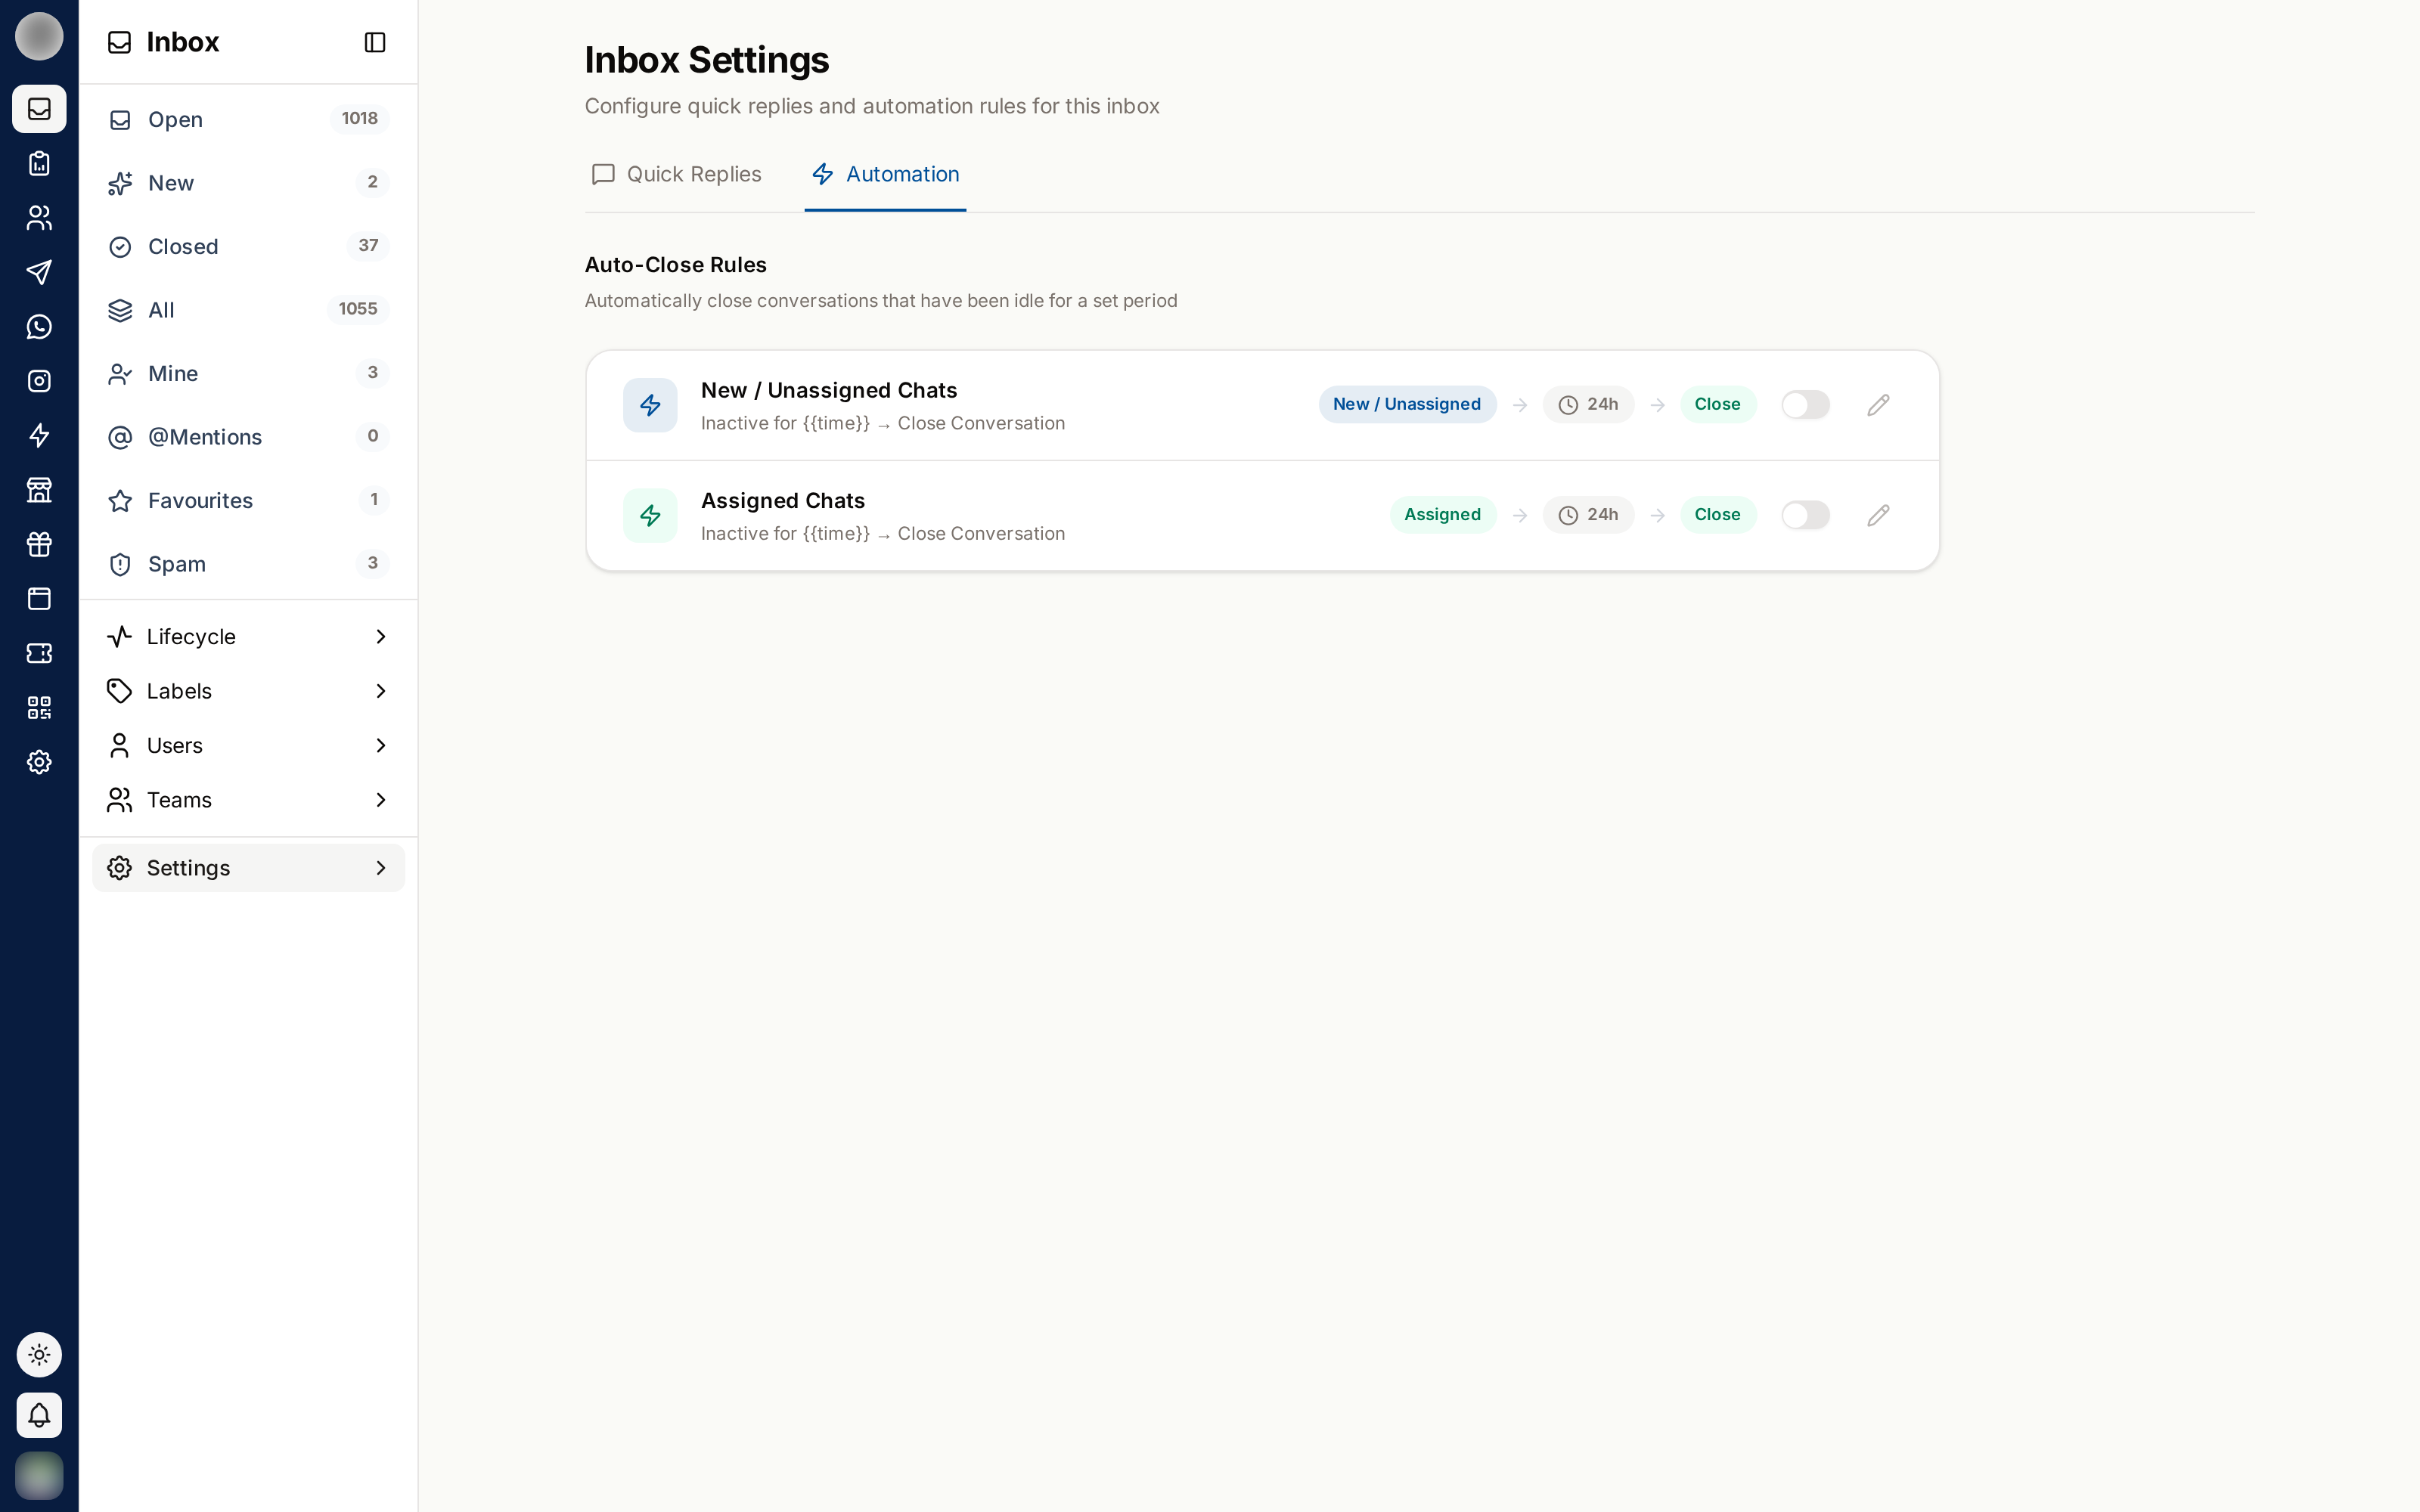Click the Assigned status badge

1442,515
